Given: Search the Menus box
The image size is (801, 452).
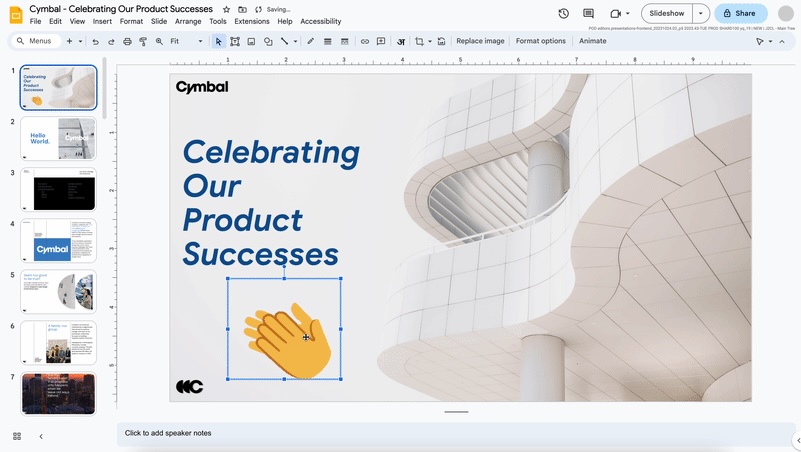Looking at the screenshot, I should pos(35,41).
